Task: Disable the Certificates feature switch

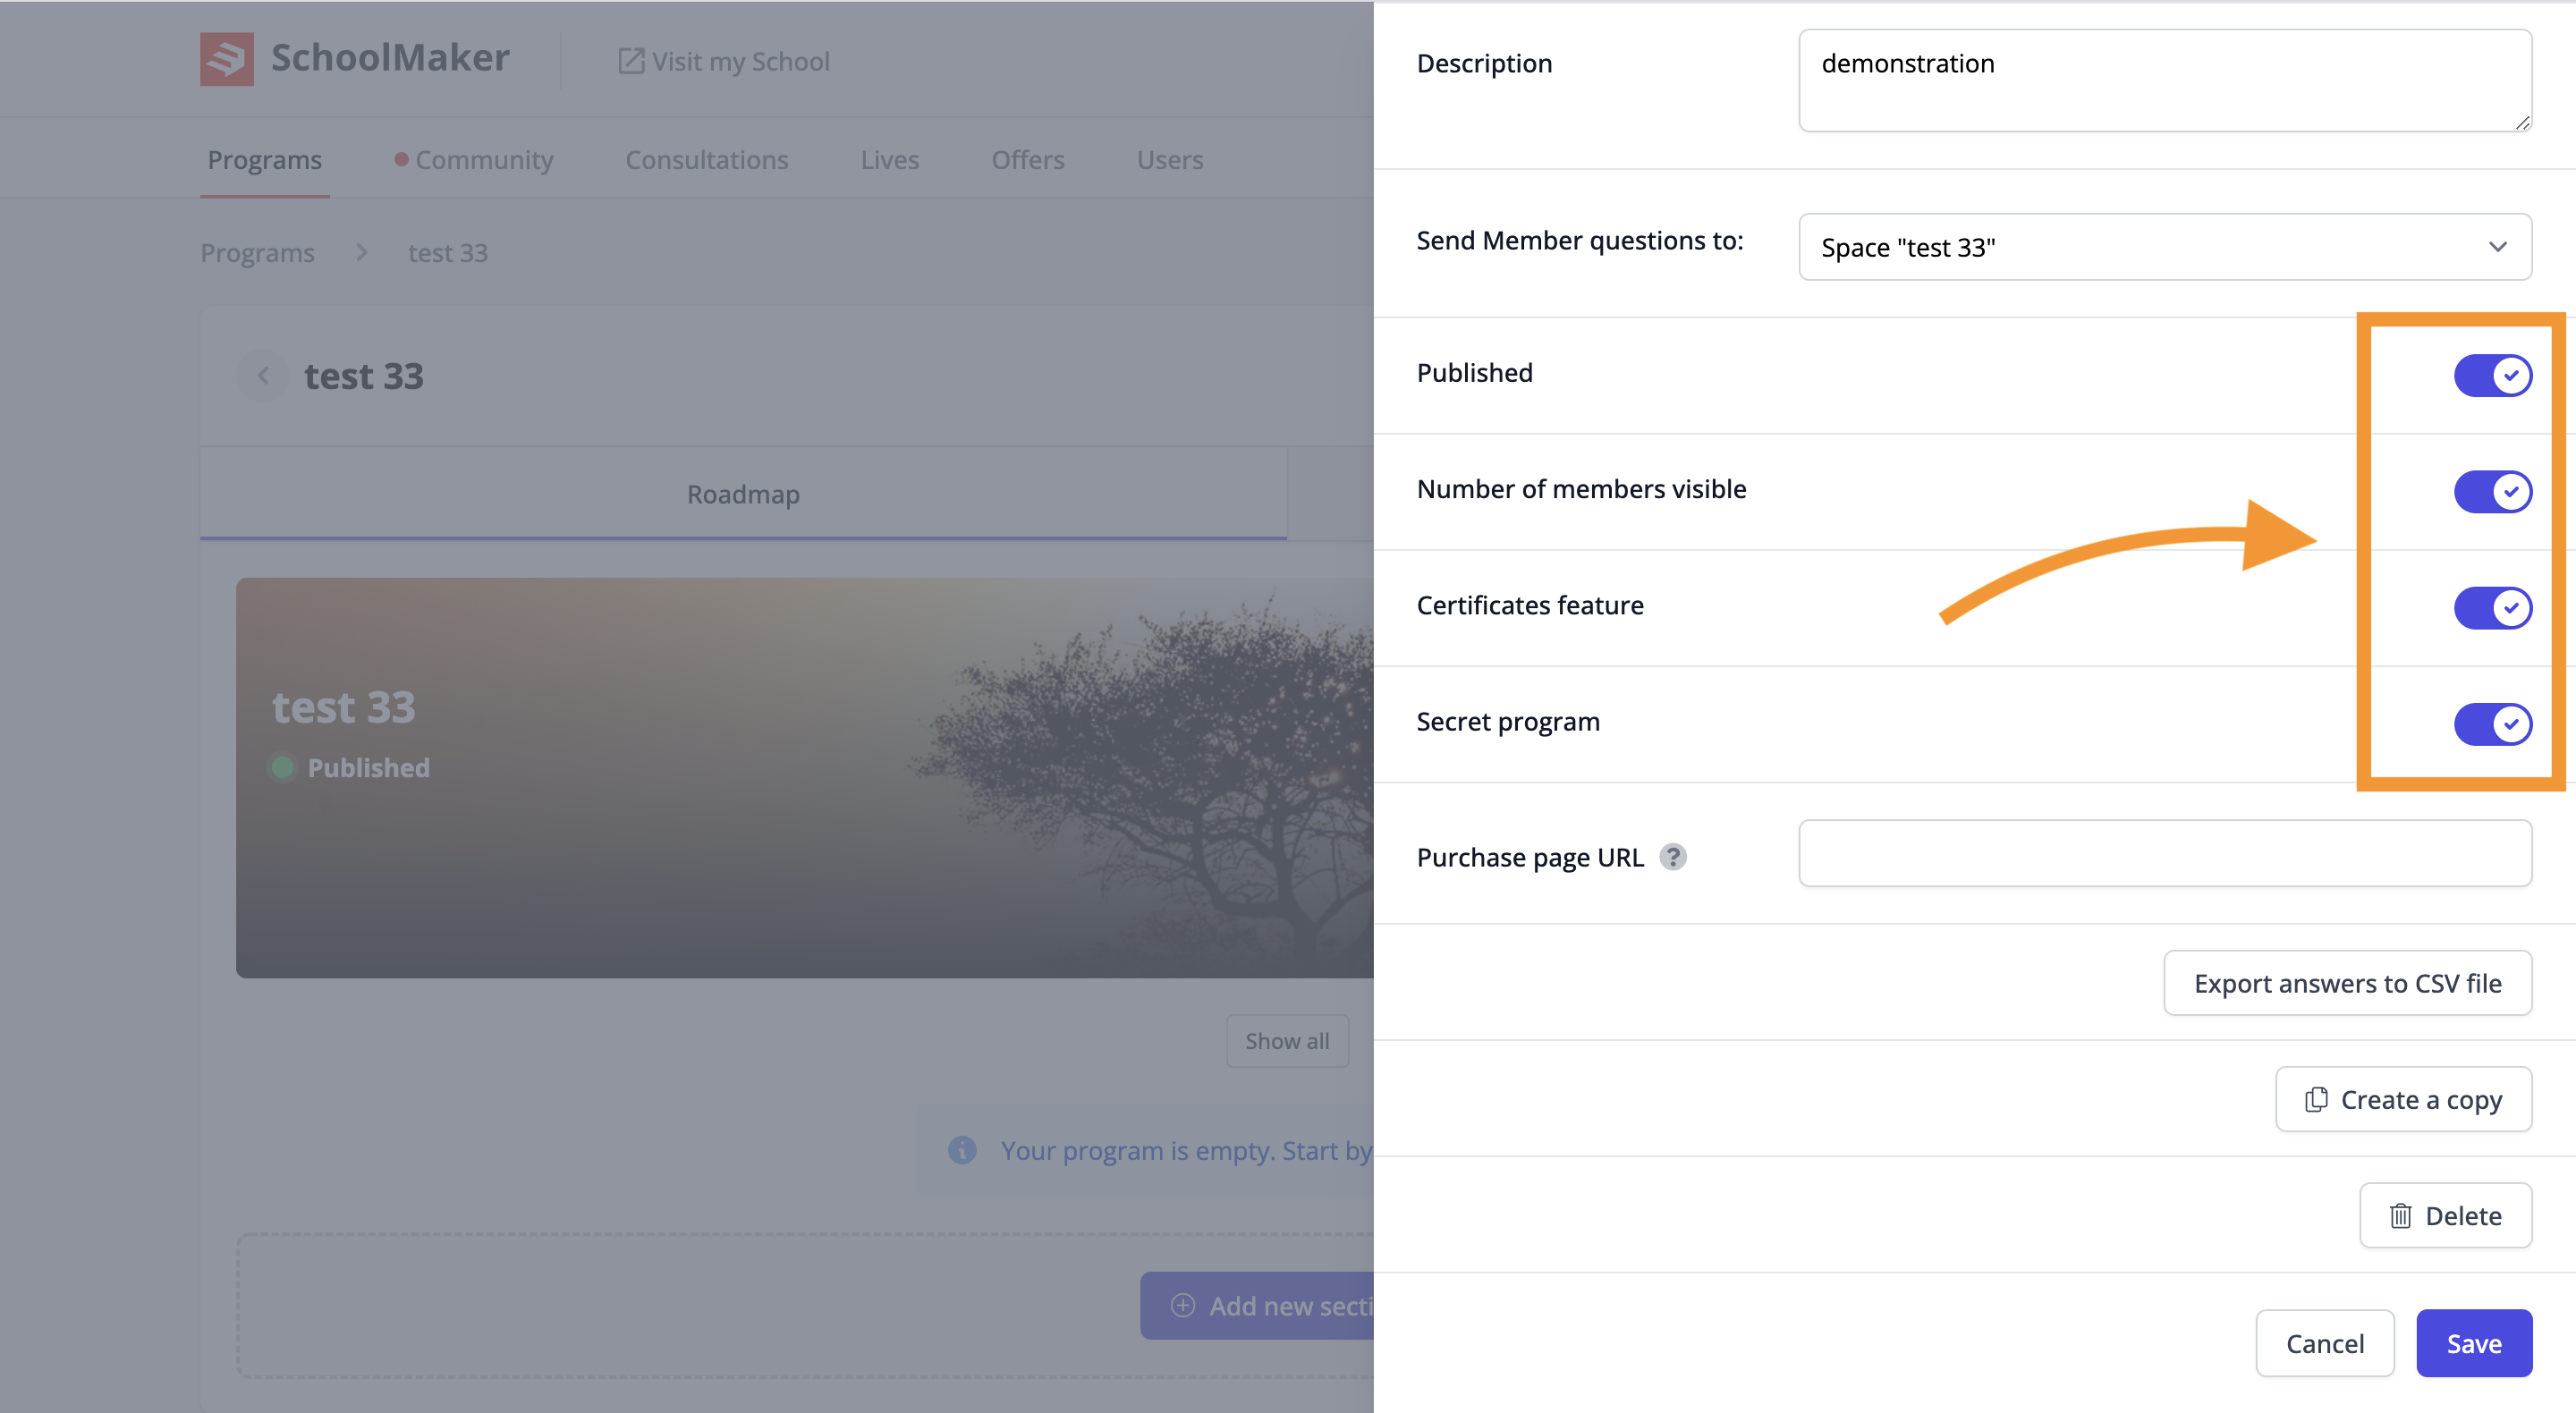Action: 2492,608
